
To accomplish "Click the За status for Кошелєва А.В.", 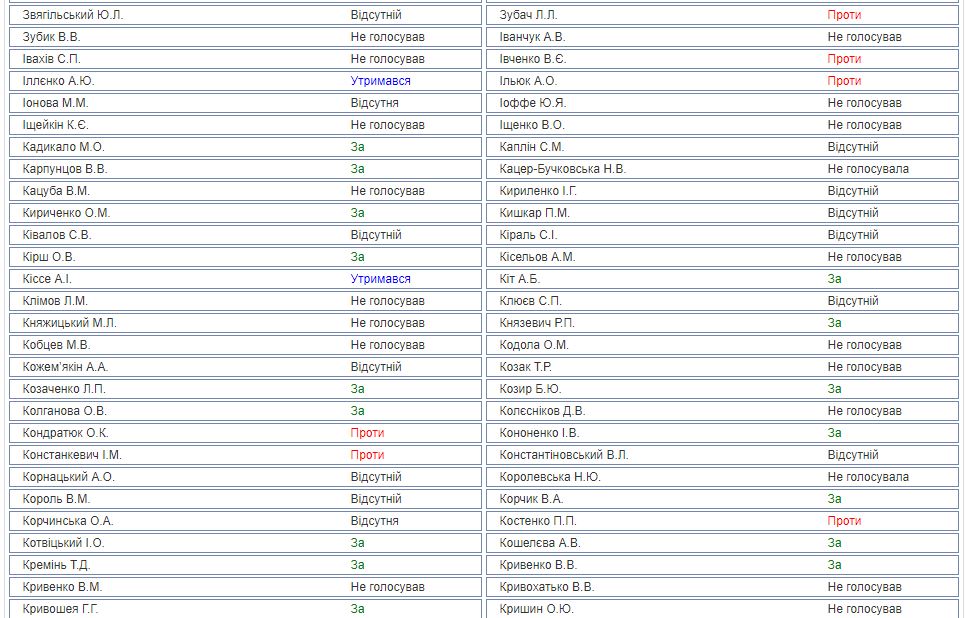I will [x=834, y=543].
